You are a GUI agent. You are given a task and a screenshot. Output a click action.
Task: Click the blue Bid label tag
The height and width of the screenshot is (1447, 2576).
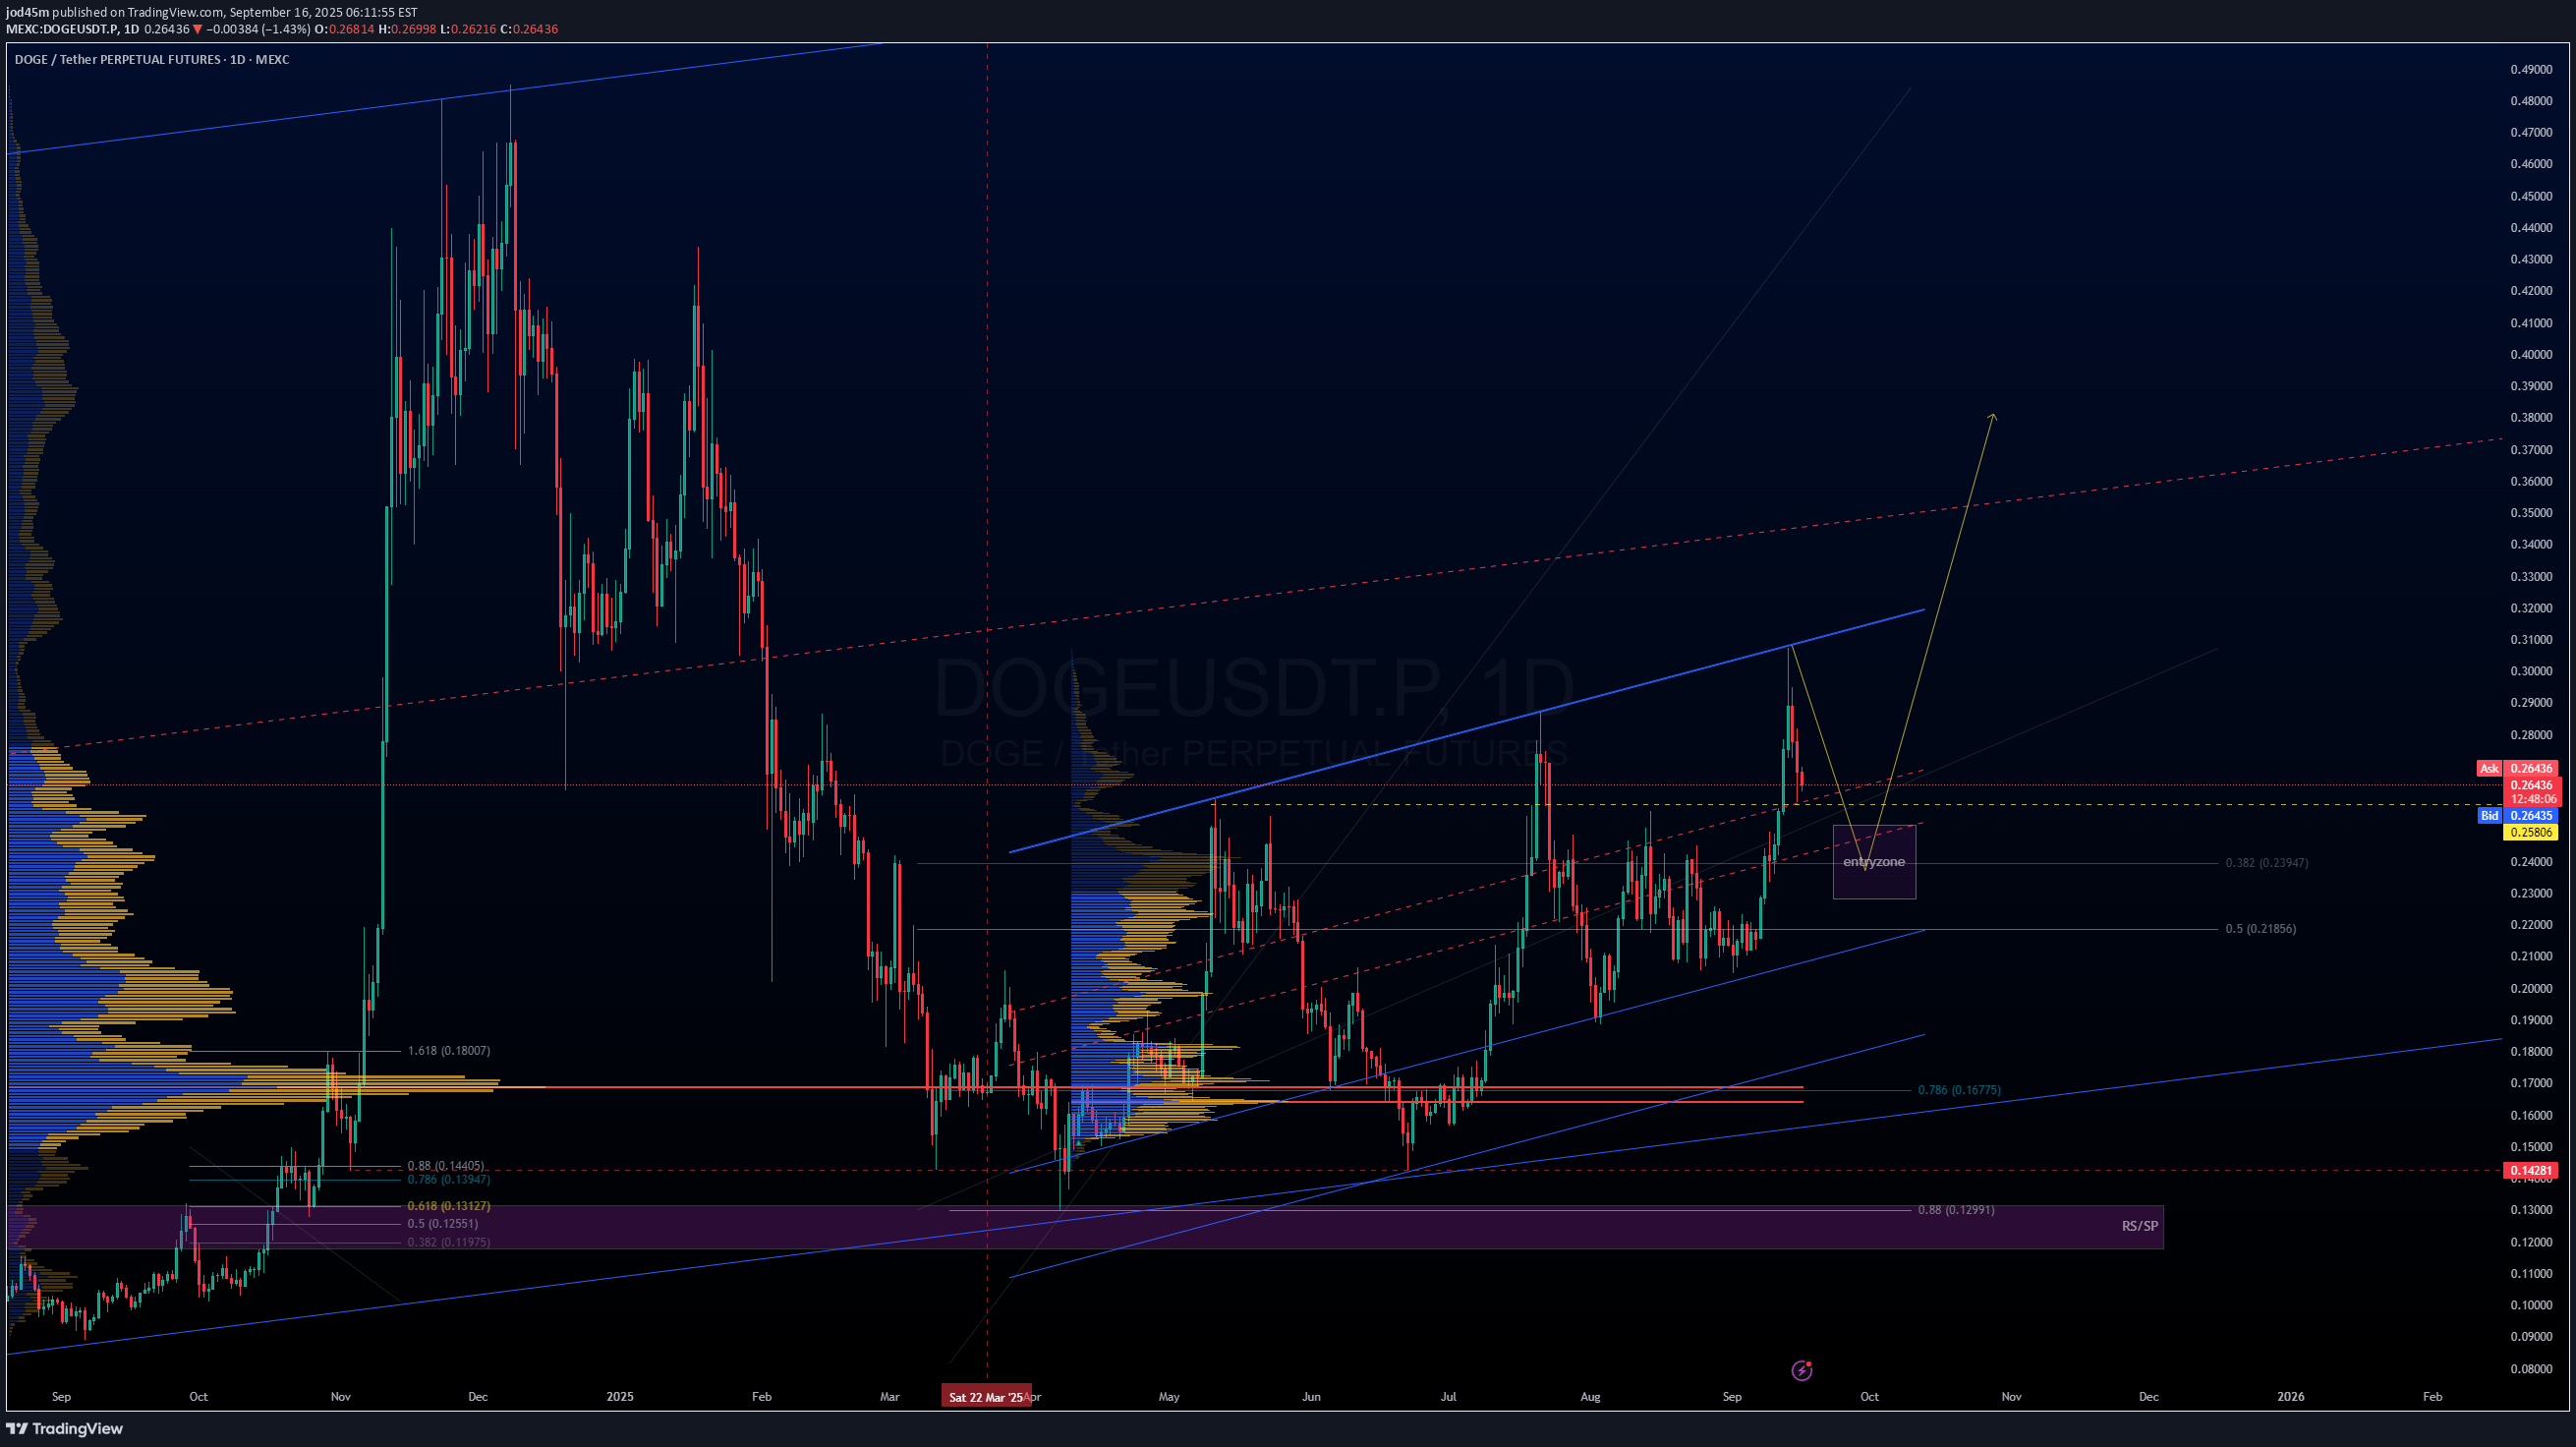point(2489,816)
